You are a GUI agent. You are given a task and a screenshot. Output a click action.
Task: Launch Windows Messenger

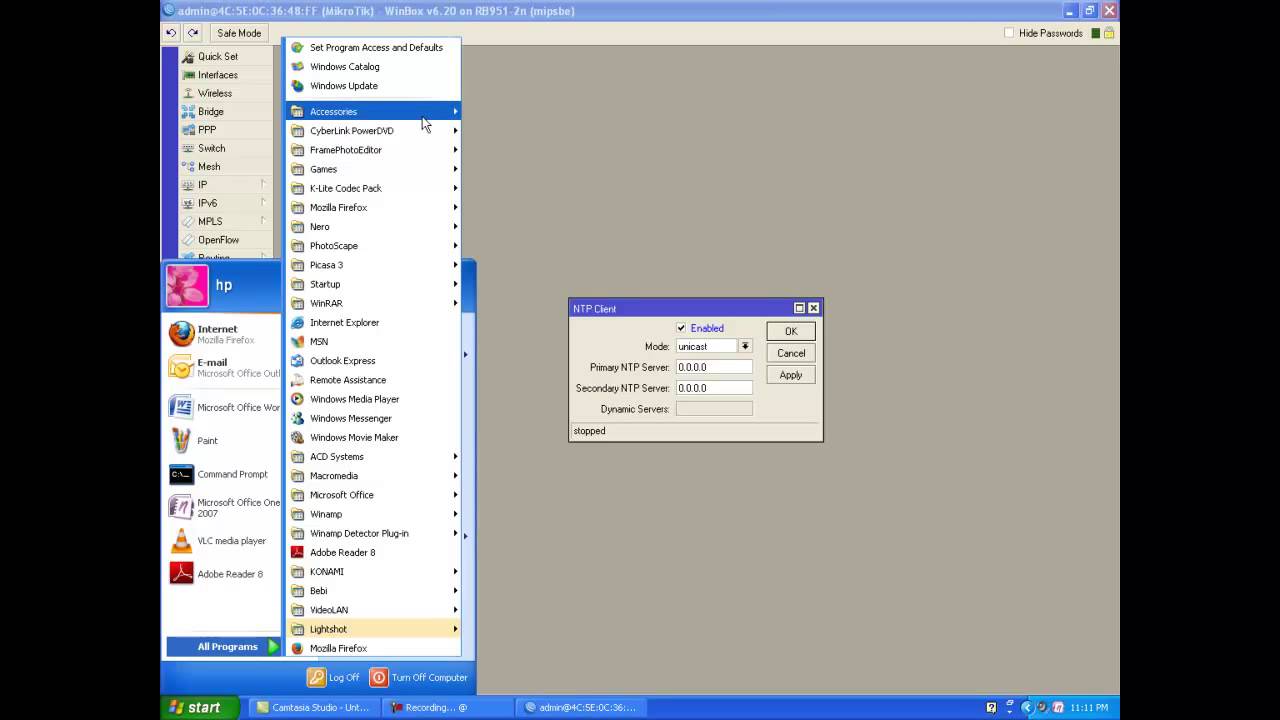pyautogui.click(x=373, y=418)
